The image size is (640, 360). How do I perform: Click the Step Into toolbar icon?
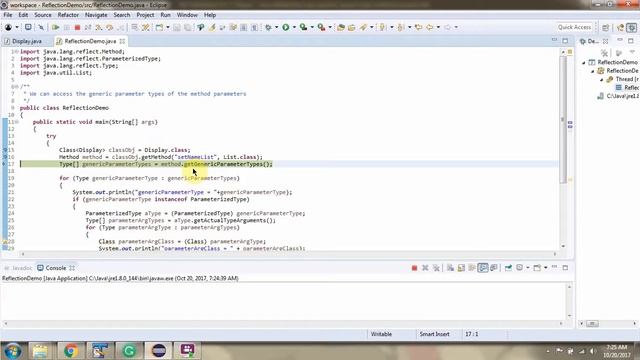click(99, 27)
